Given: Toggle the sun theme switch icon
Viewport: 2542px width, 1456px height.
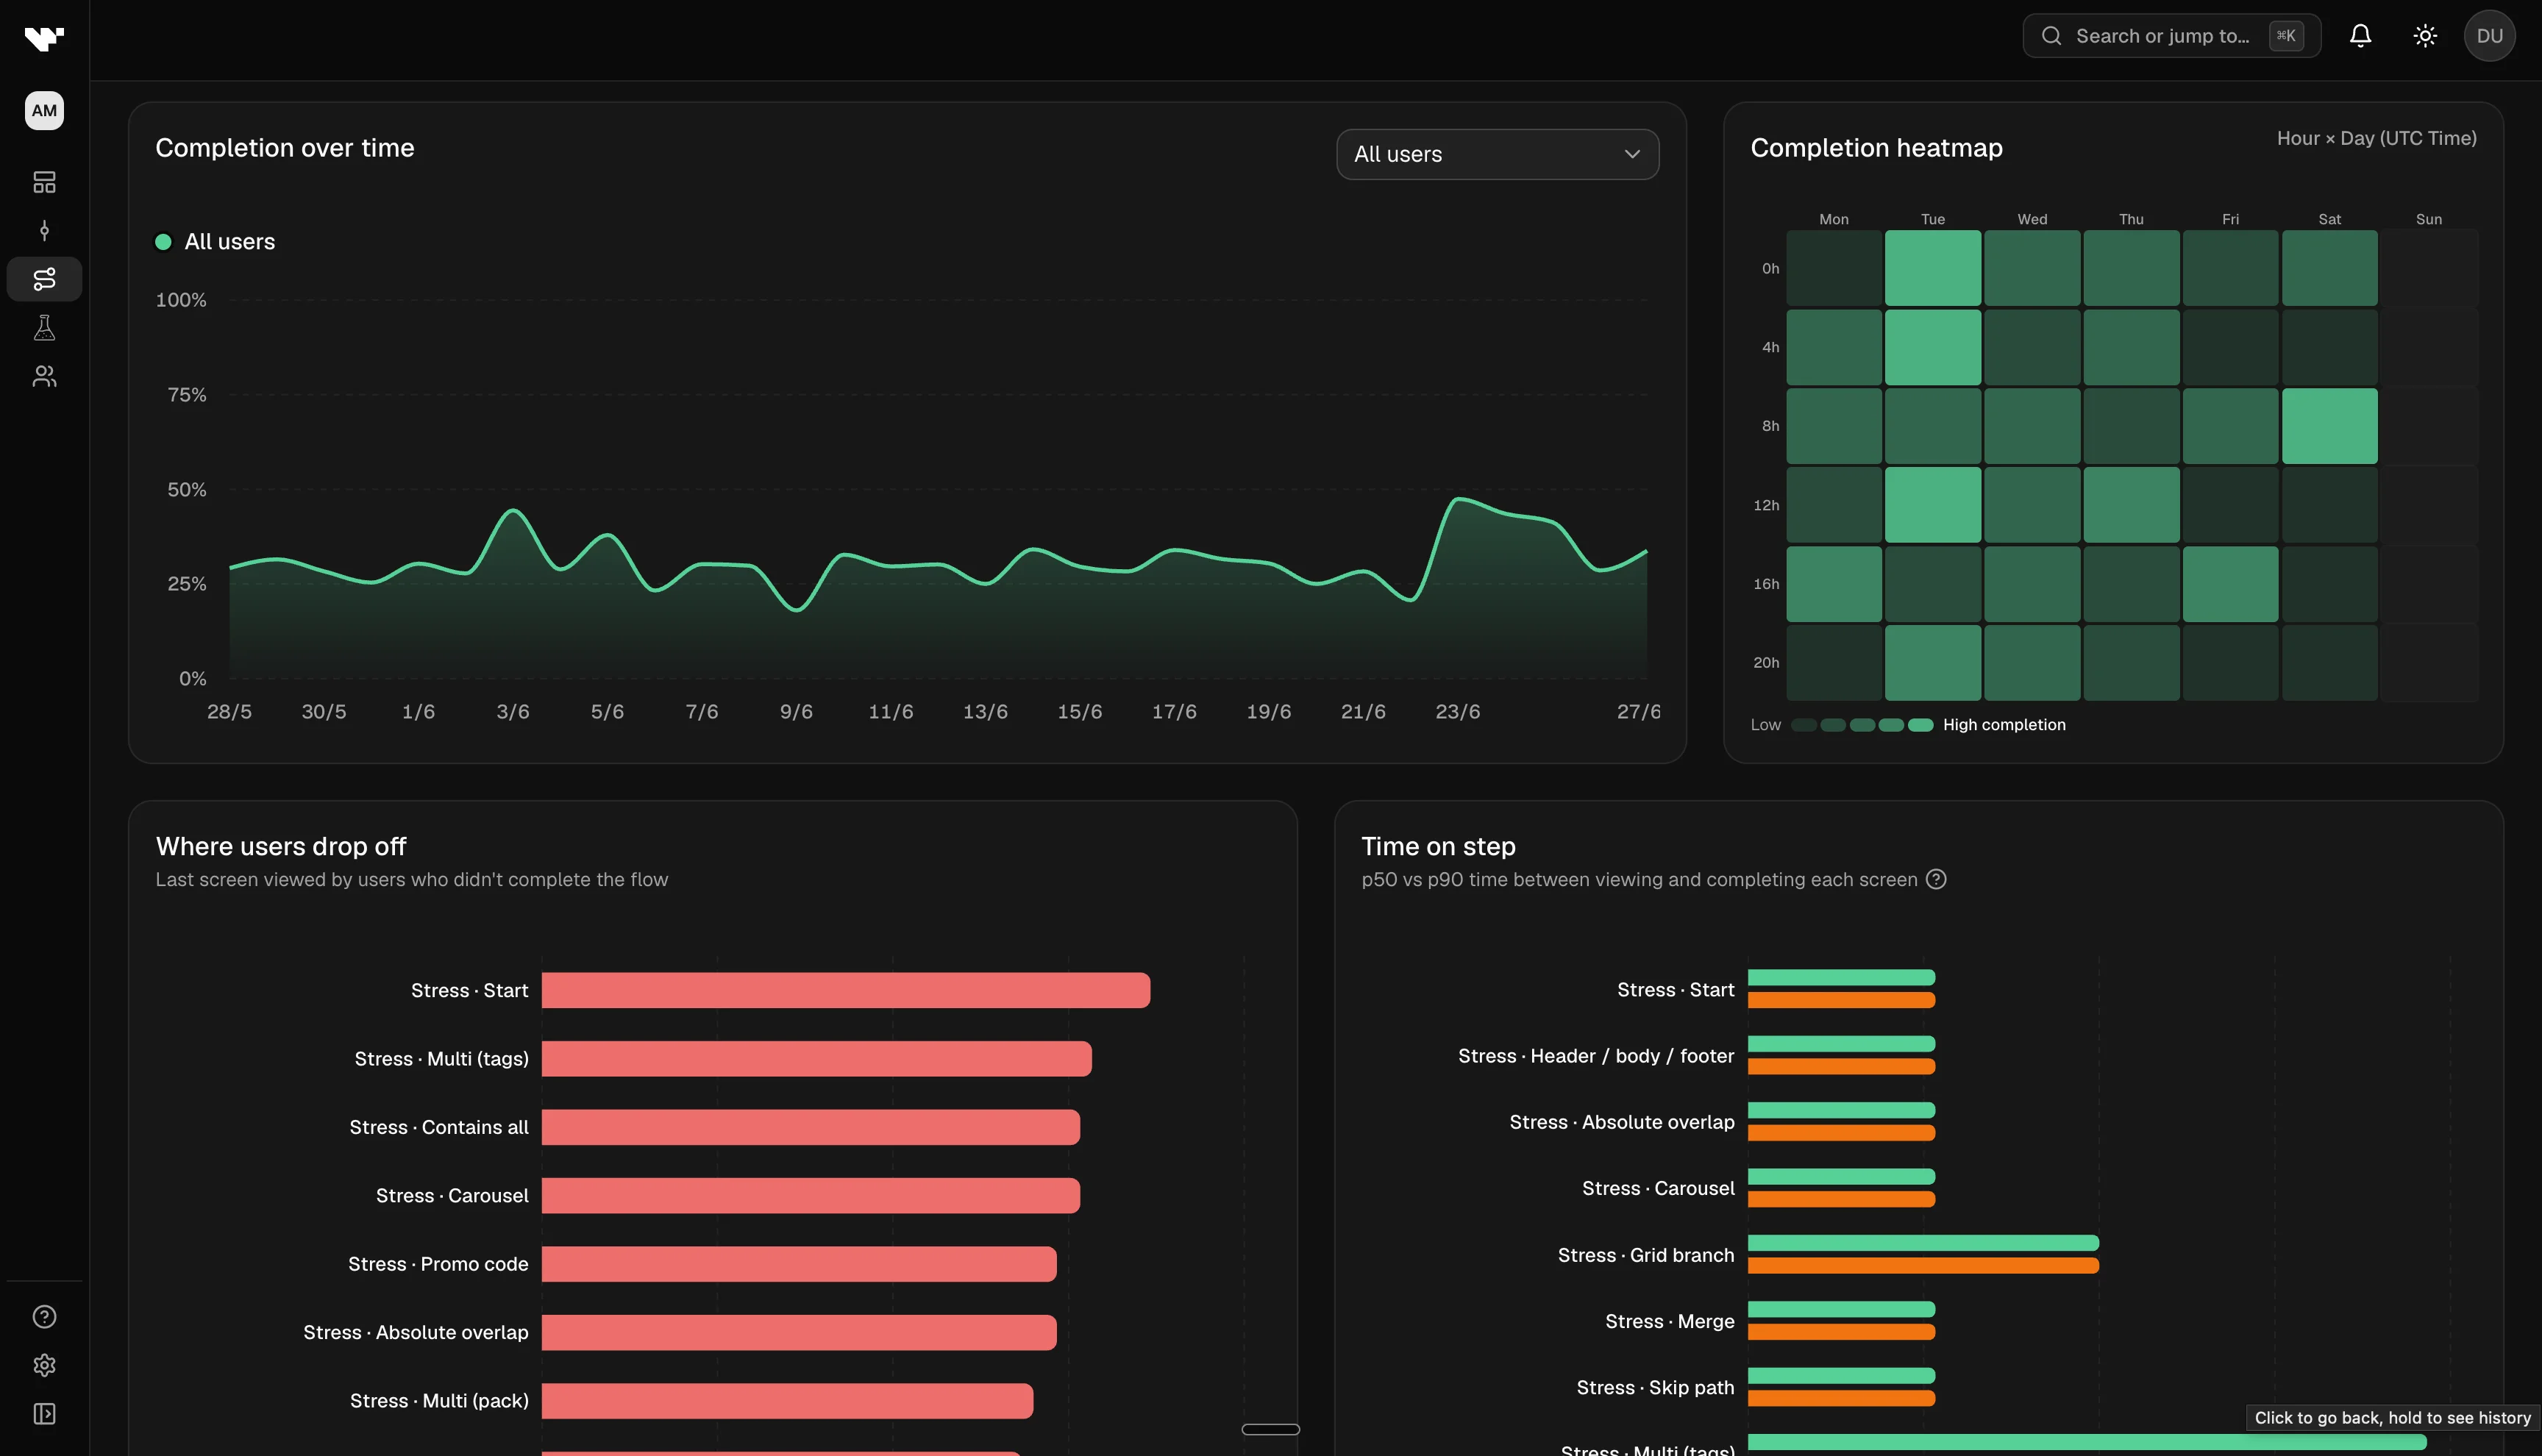Looking at the screenshot, I should click(x=2425, y=36).
